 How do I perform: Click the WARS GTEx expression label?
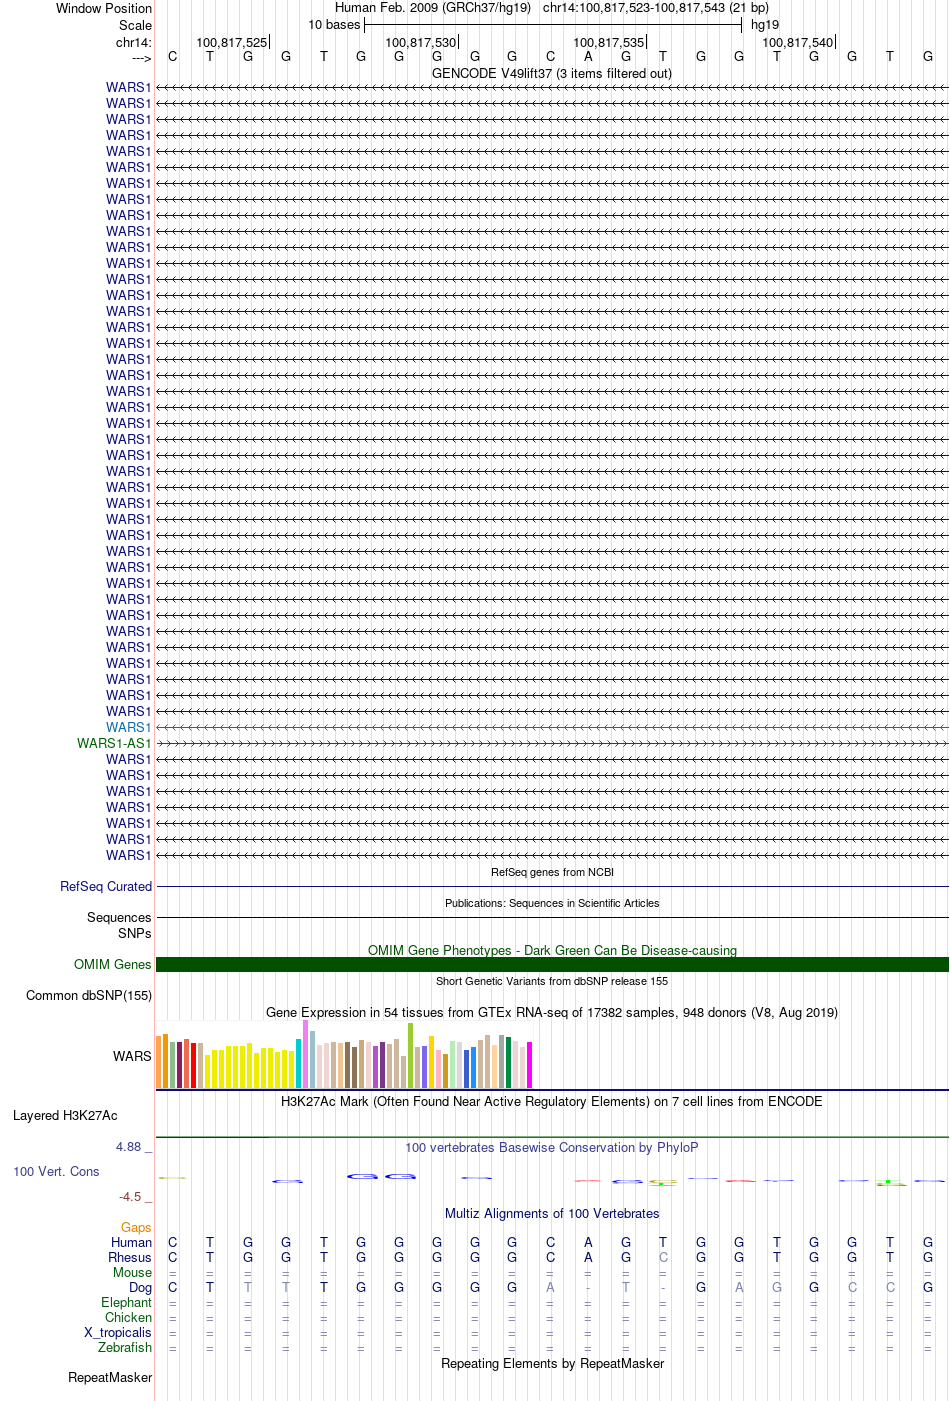[x=132, y=1056]
